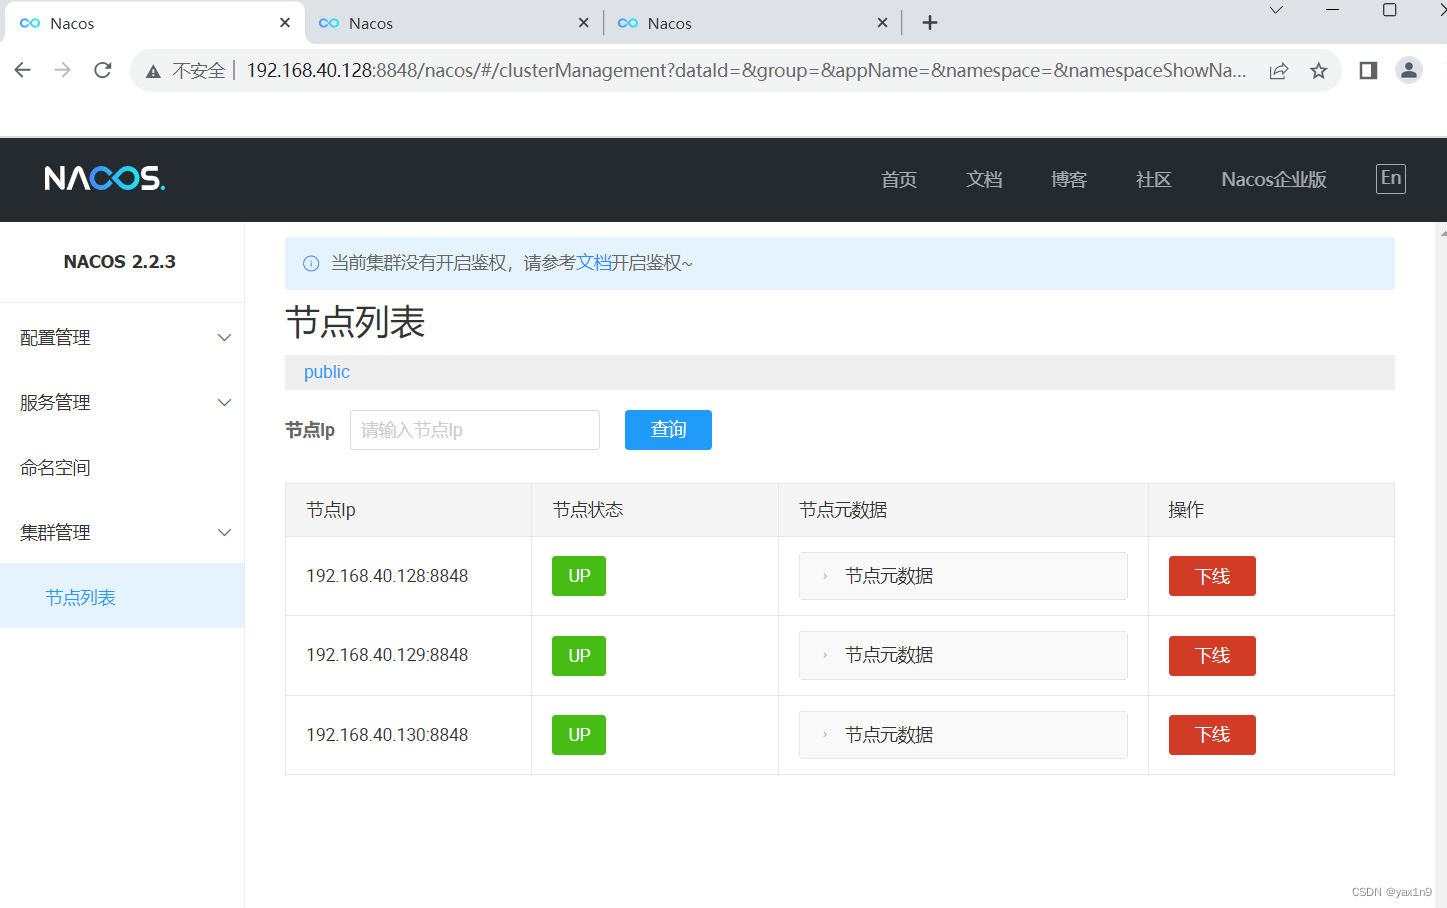1447x908 pixels.
Task: Click the browser back arrow icon
Action: 22,70
